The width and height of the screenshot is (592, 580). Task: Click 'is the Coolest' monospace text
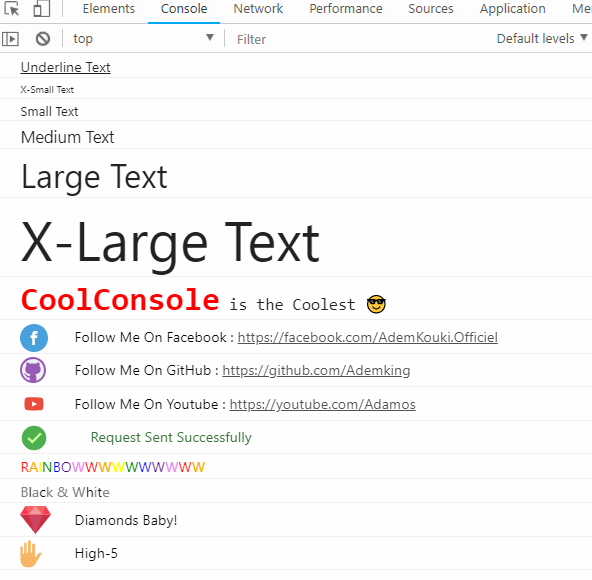click(x=293, y=304)
